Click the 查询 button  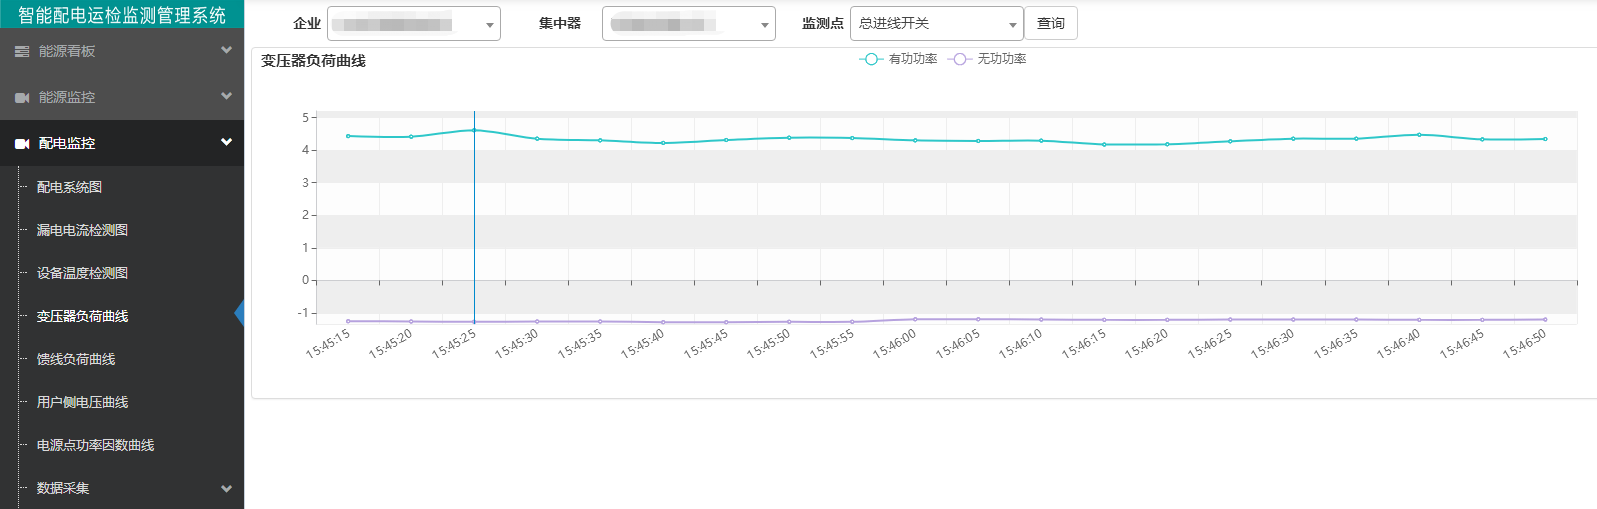click(x=1050, y=24)
